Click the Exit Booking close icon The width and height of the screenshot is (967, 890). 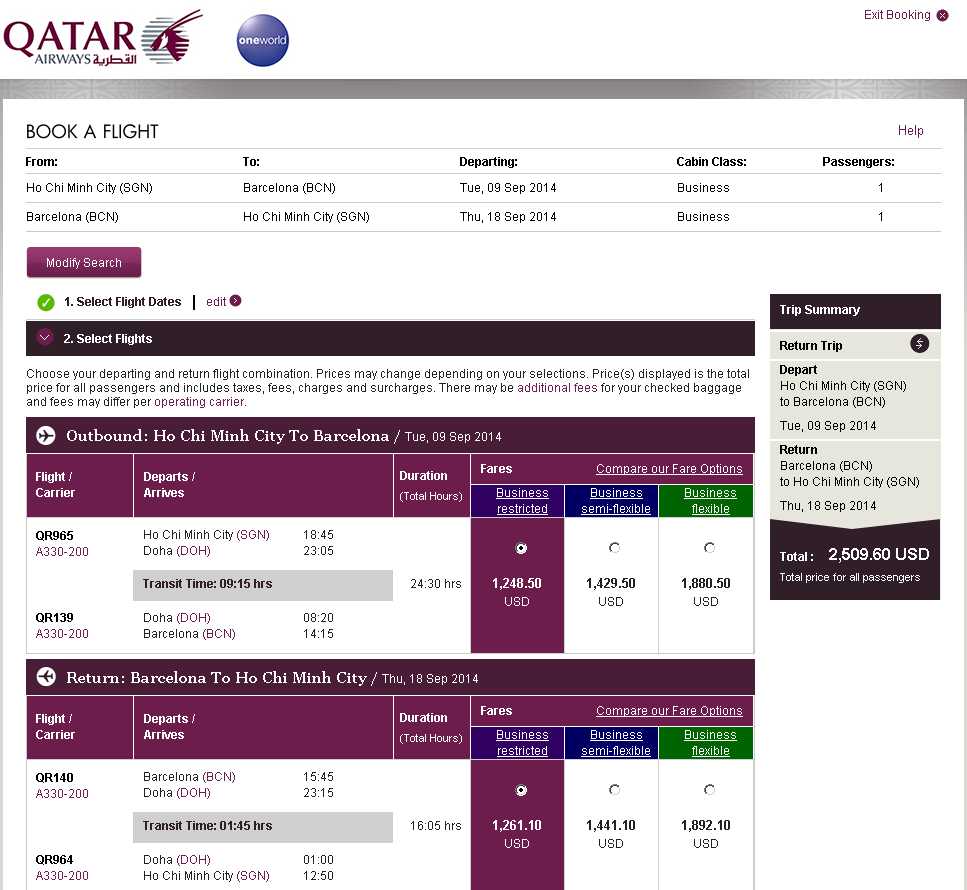coord(942,16)
